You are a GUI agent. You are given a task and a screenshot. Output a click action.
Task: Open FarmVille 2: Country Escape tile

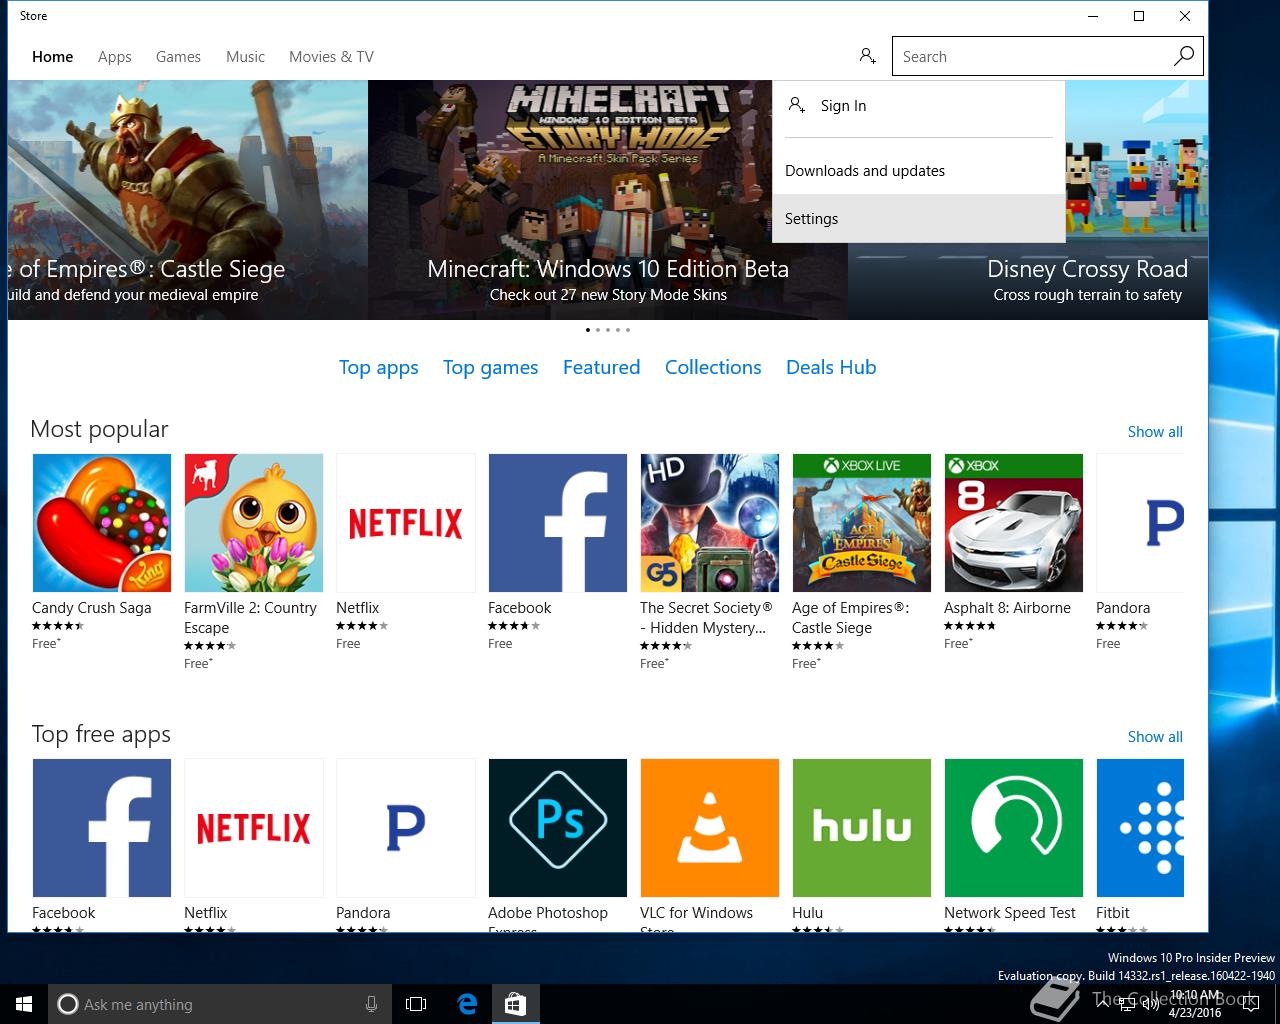[254, 523]
